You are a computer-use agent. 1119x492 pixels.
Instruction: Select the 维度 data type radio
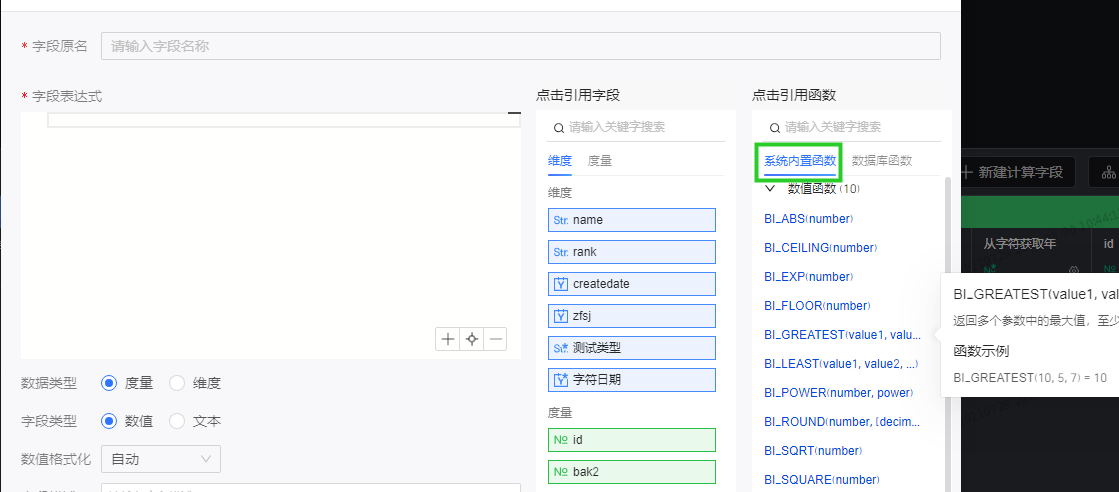tap(177, 383)
